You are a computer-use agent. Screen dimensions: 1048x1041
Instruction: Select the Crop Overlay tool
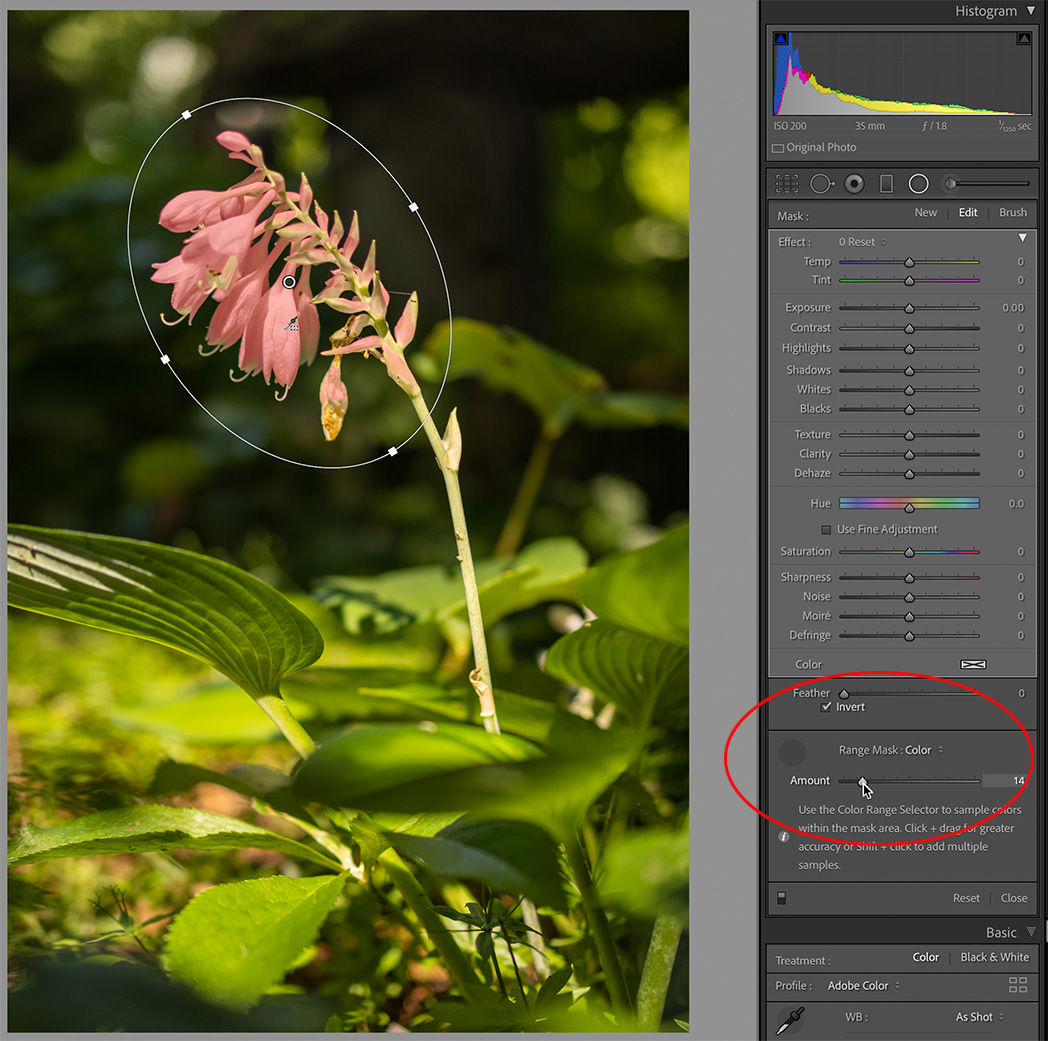pos(786,183)
